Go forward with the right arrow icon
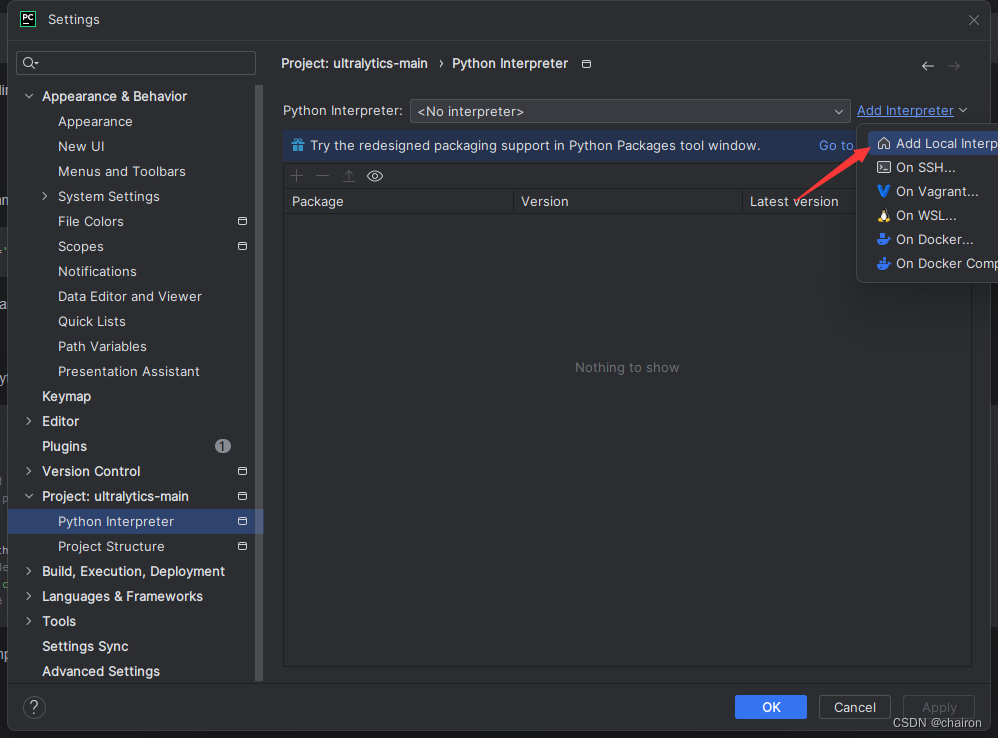The image size is (998, 738). [953, 66]
